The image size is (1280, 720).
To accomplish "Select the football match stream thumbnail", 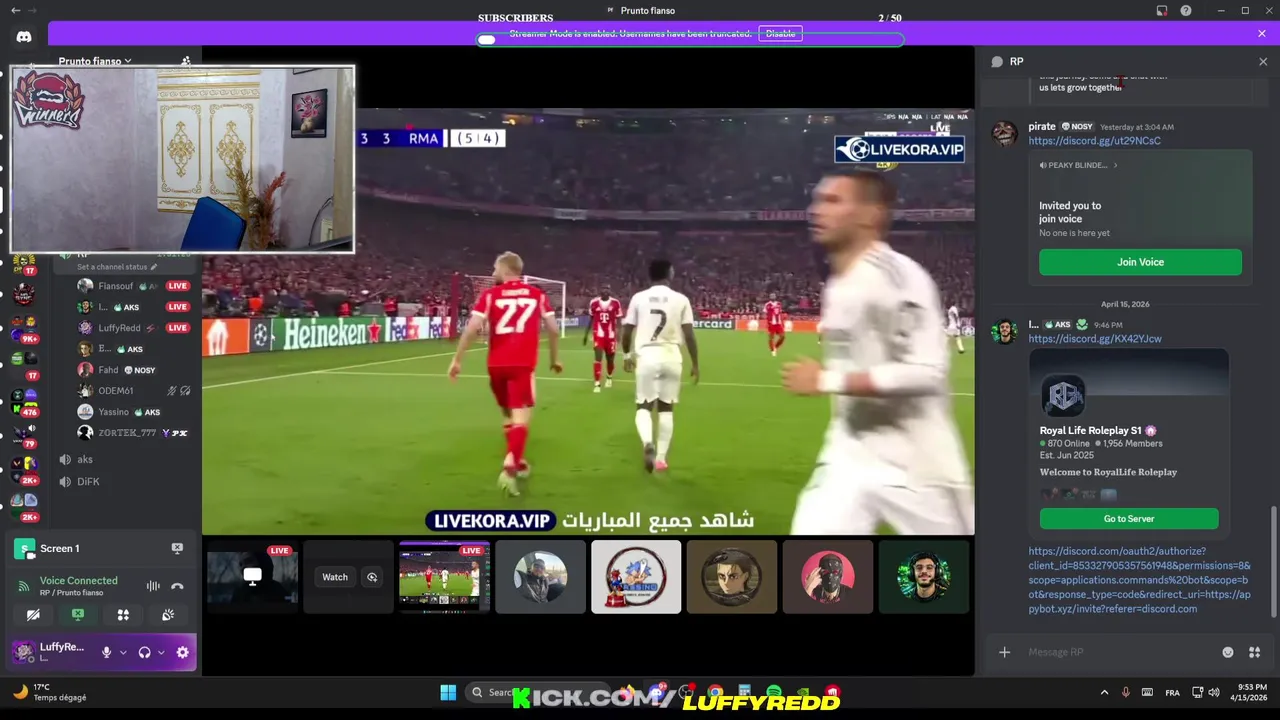I will 444,577.
